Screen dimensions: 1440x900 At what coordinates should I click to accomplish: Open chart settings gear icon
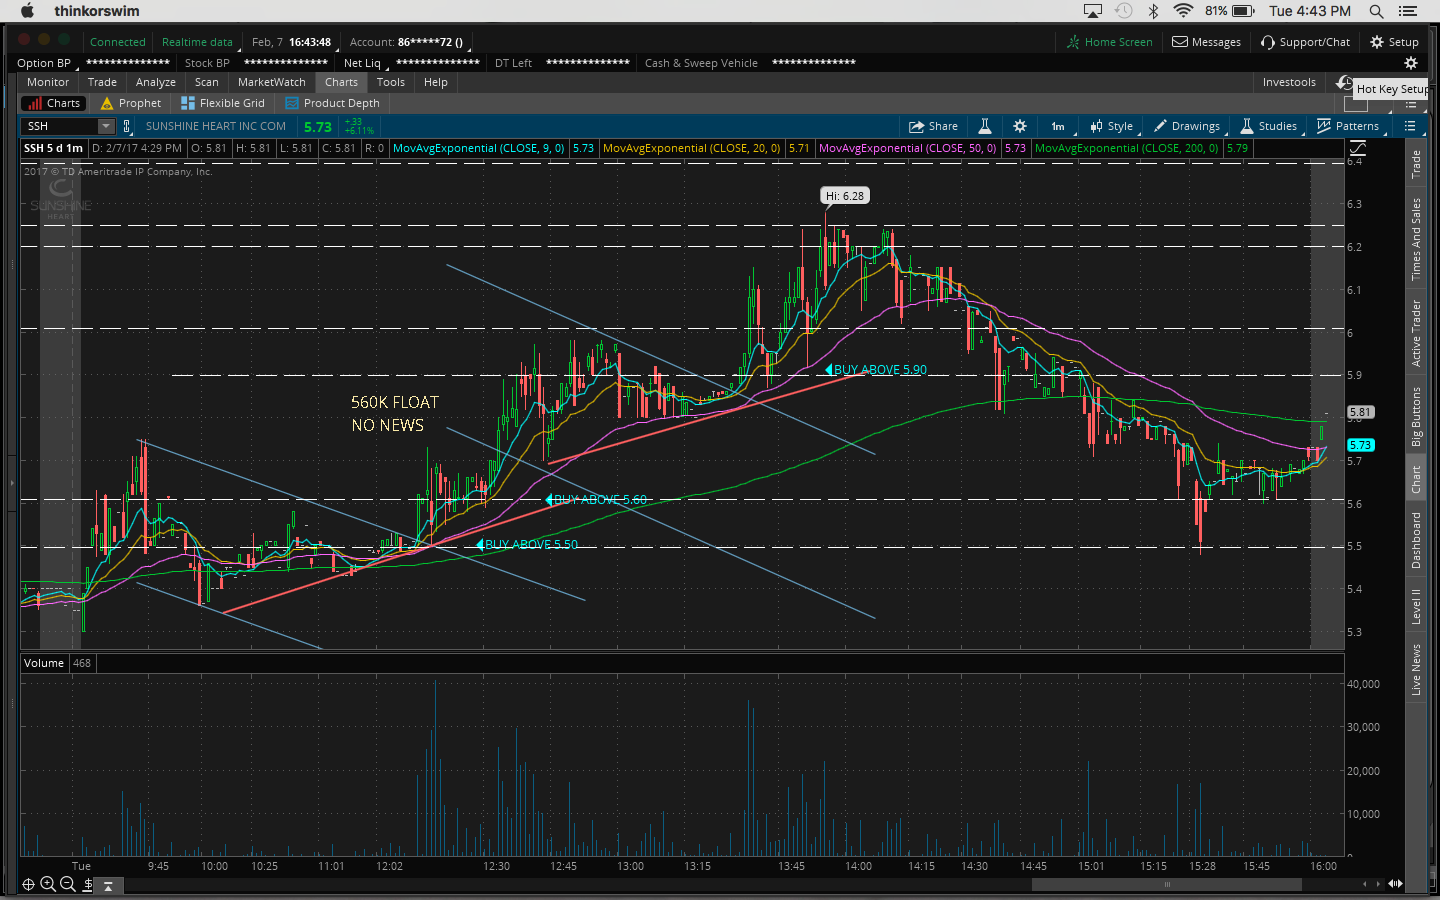pyautogui.click(x=1020, y=126)
